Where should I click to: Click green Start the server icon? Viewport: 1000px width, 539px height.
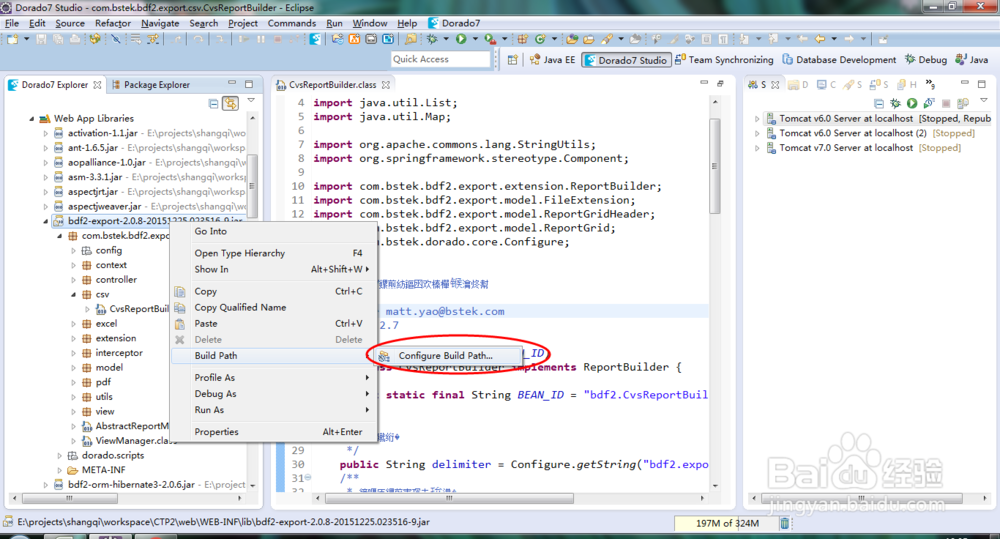click(912, 103)
